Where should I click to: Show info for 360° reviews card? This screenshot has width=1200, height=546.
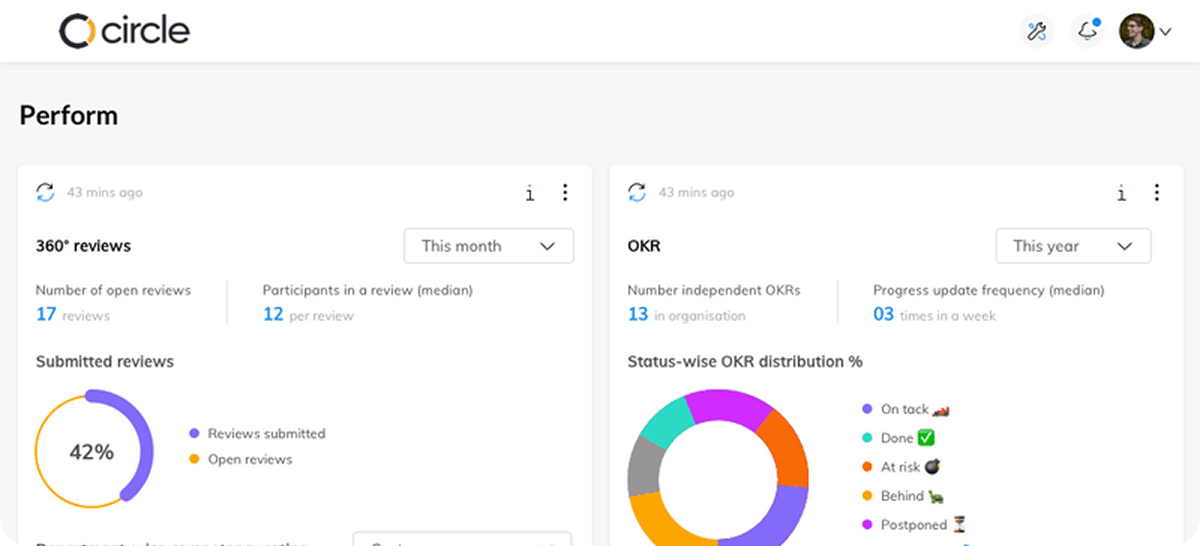(x=530, y=192)
